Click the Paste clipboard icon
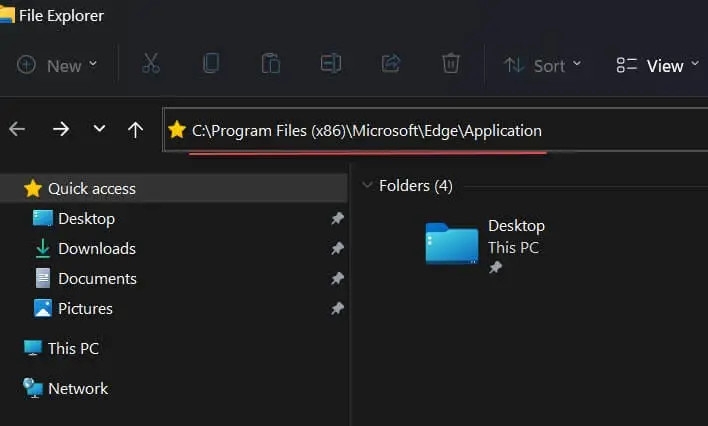 coord(270,63)
